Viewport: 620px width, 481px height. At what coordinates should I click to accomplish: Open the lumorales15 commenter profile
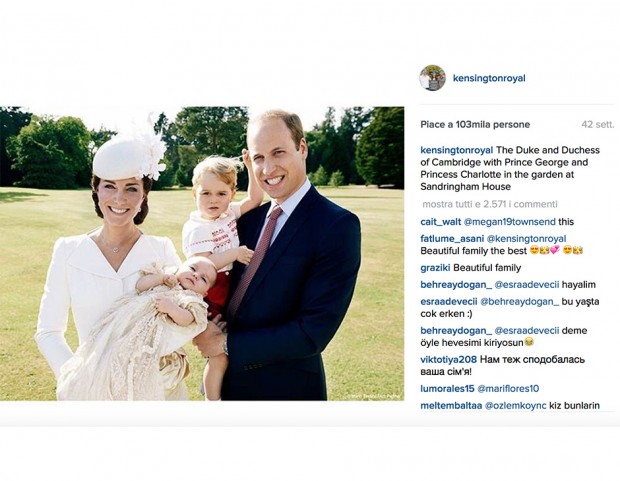point(447,389)
